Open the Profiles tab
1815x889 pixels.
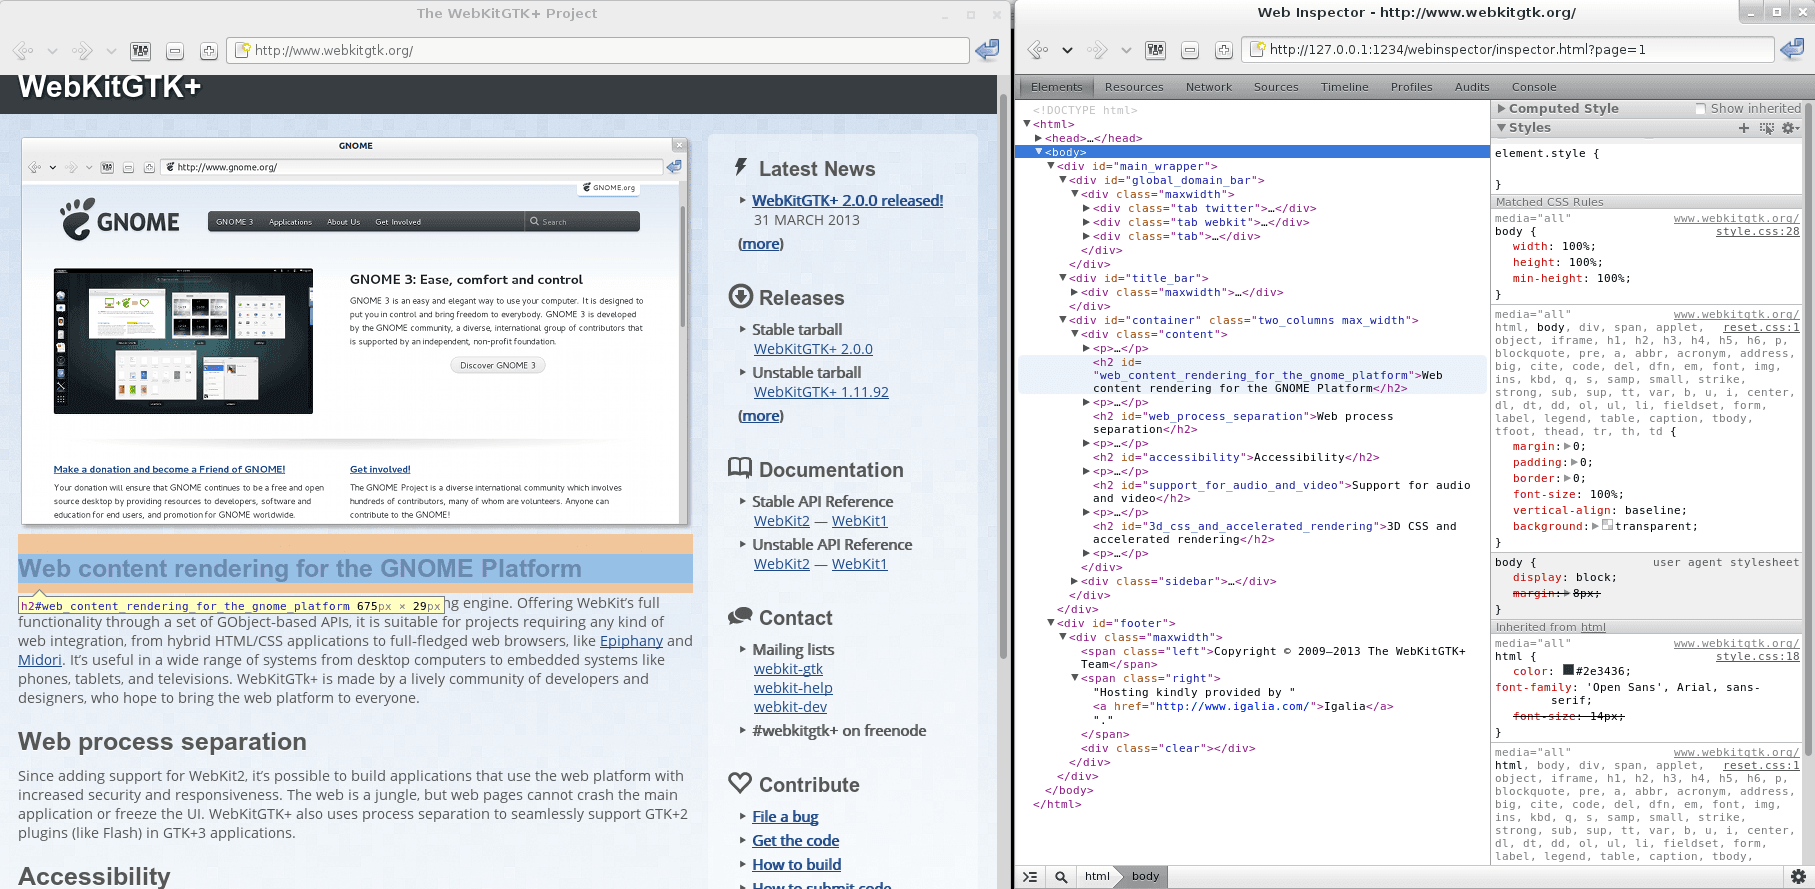click(x=1411, y=87)
